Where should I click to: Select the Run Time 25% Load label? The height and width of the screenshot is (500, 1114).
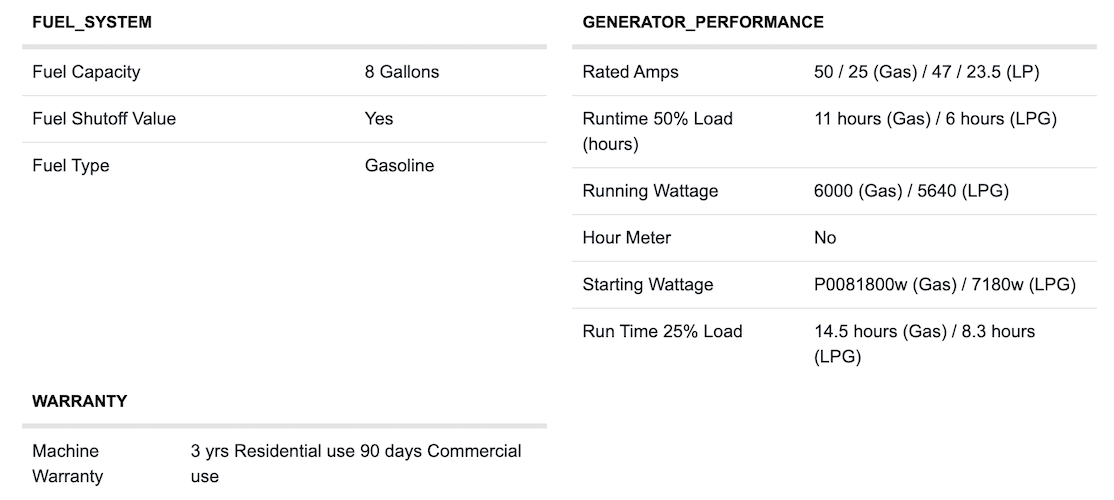click(662, 332)
